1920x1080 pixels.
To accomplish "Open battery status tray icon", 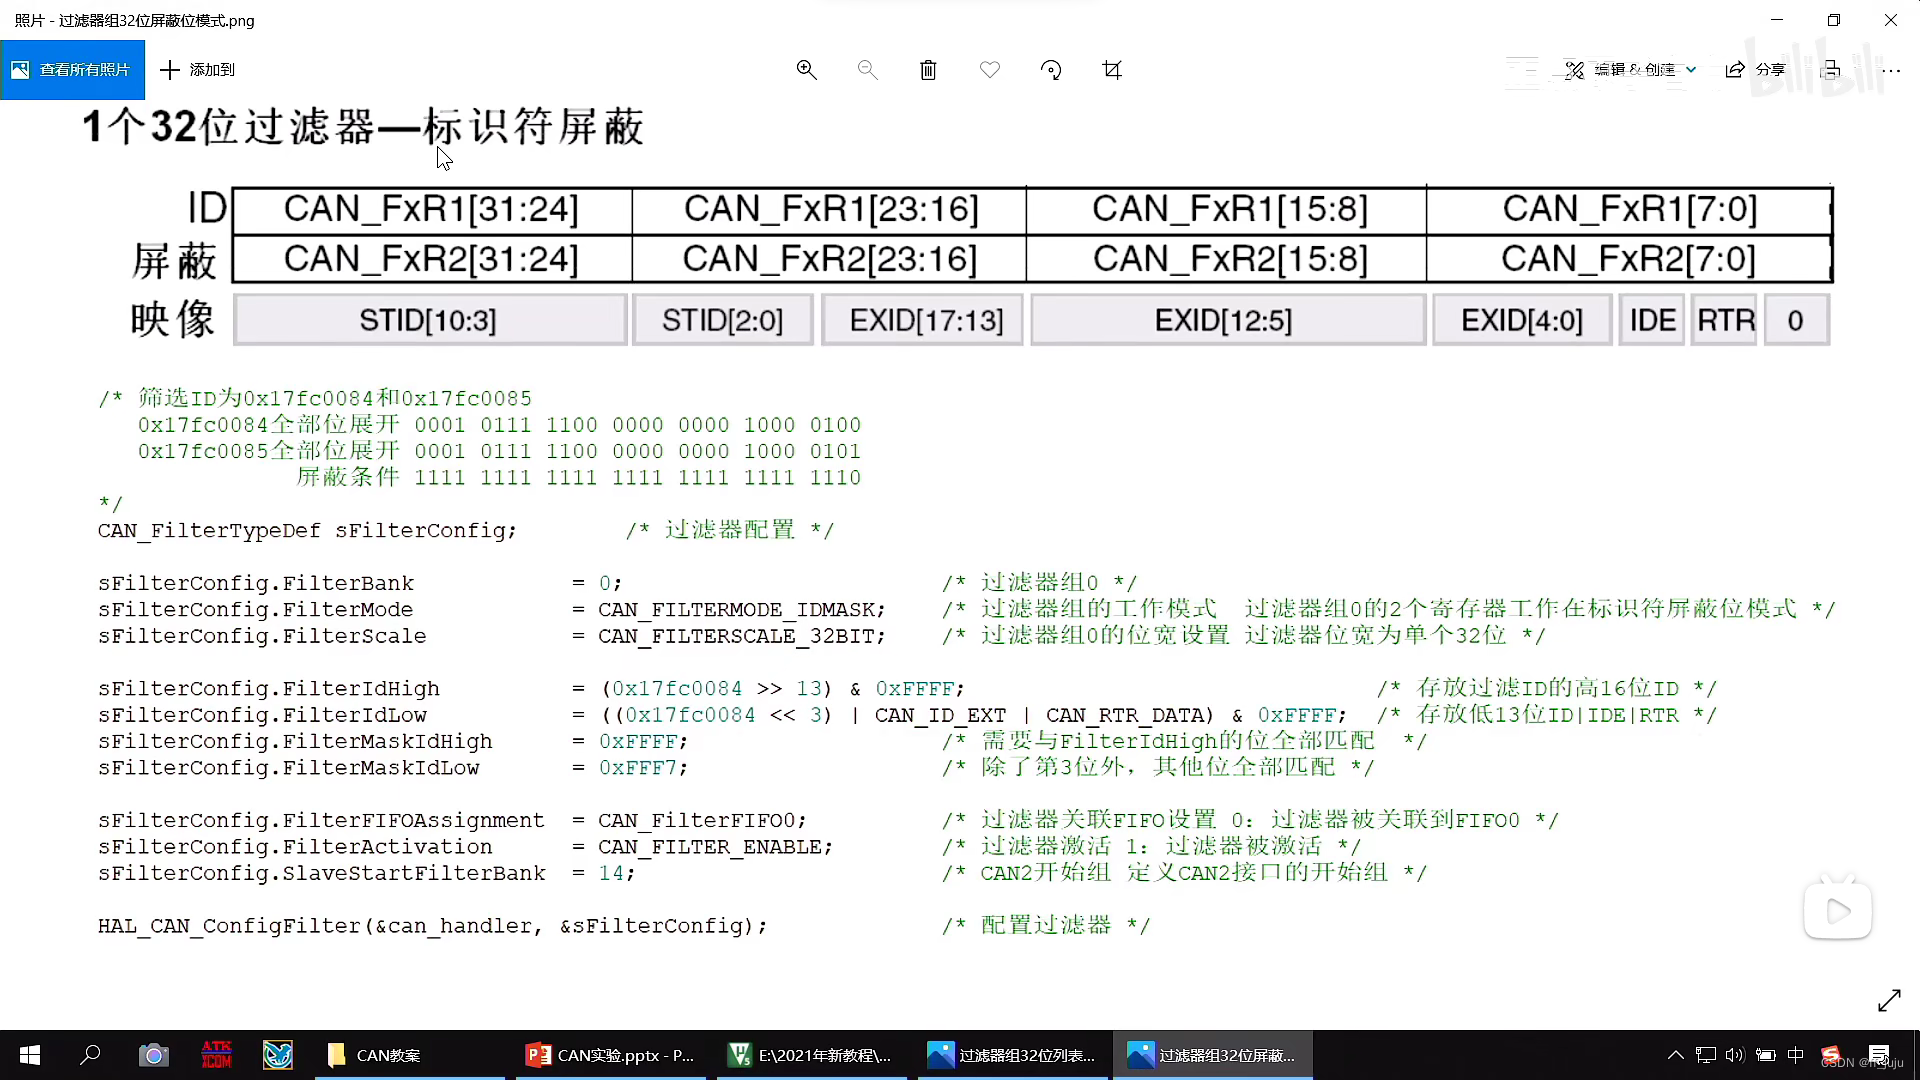I will (x=1766, y=1055).
